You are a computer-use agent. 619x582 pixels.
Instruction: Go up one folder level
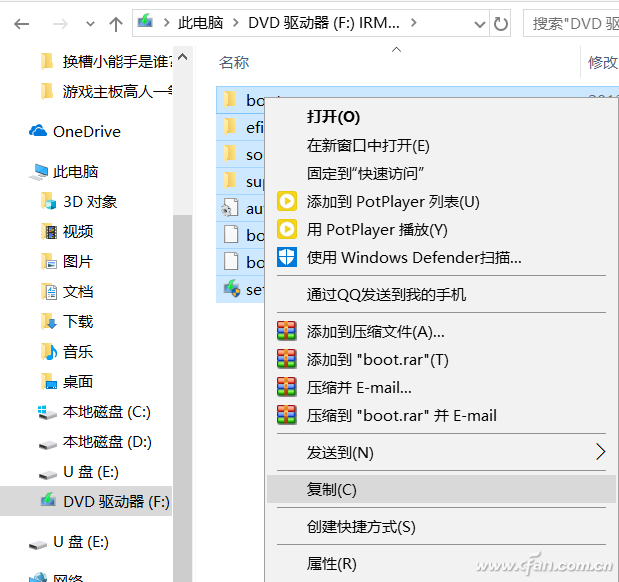point(116,24)
